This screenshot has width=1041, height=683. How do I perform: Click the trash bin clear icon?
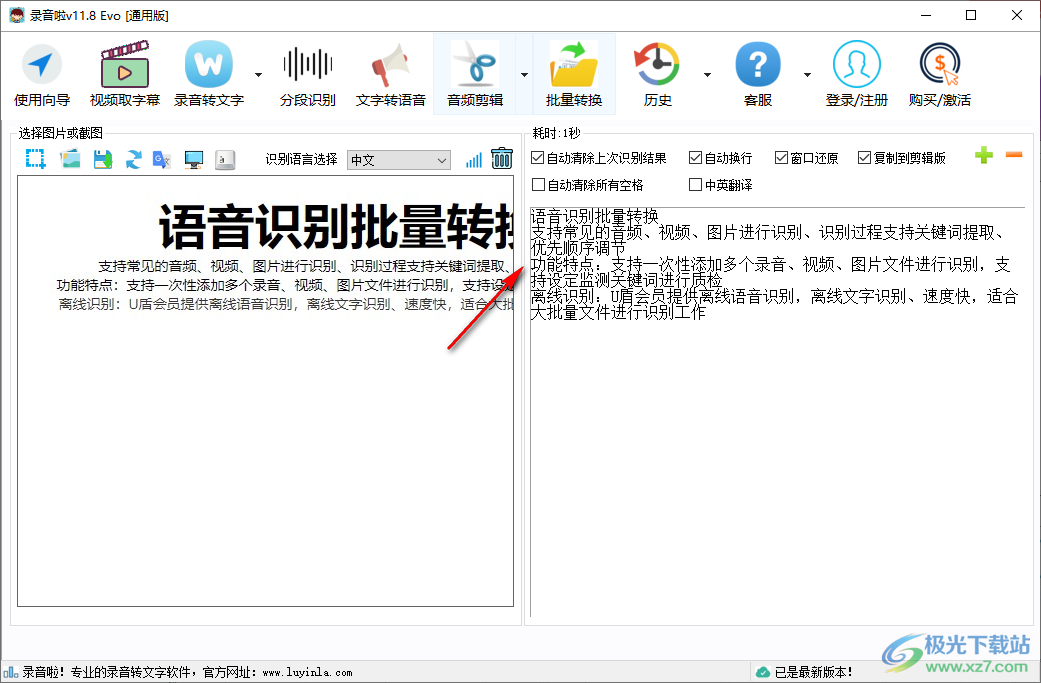[x=502, y=159]
